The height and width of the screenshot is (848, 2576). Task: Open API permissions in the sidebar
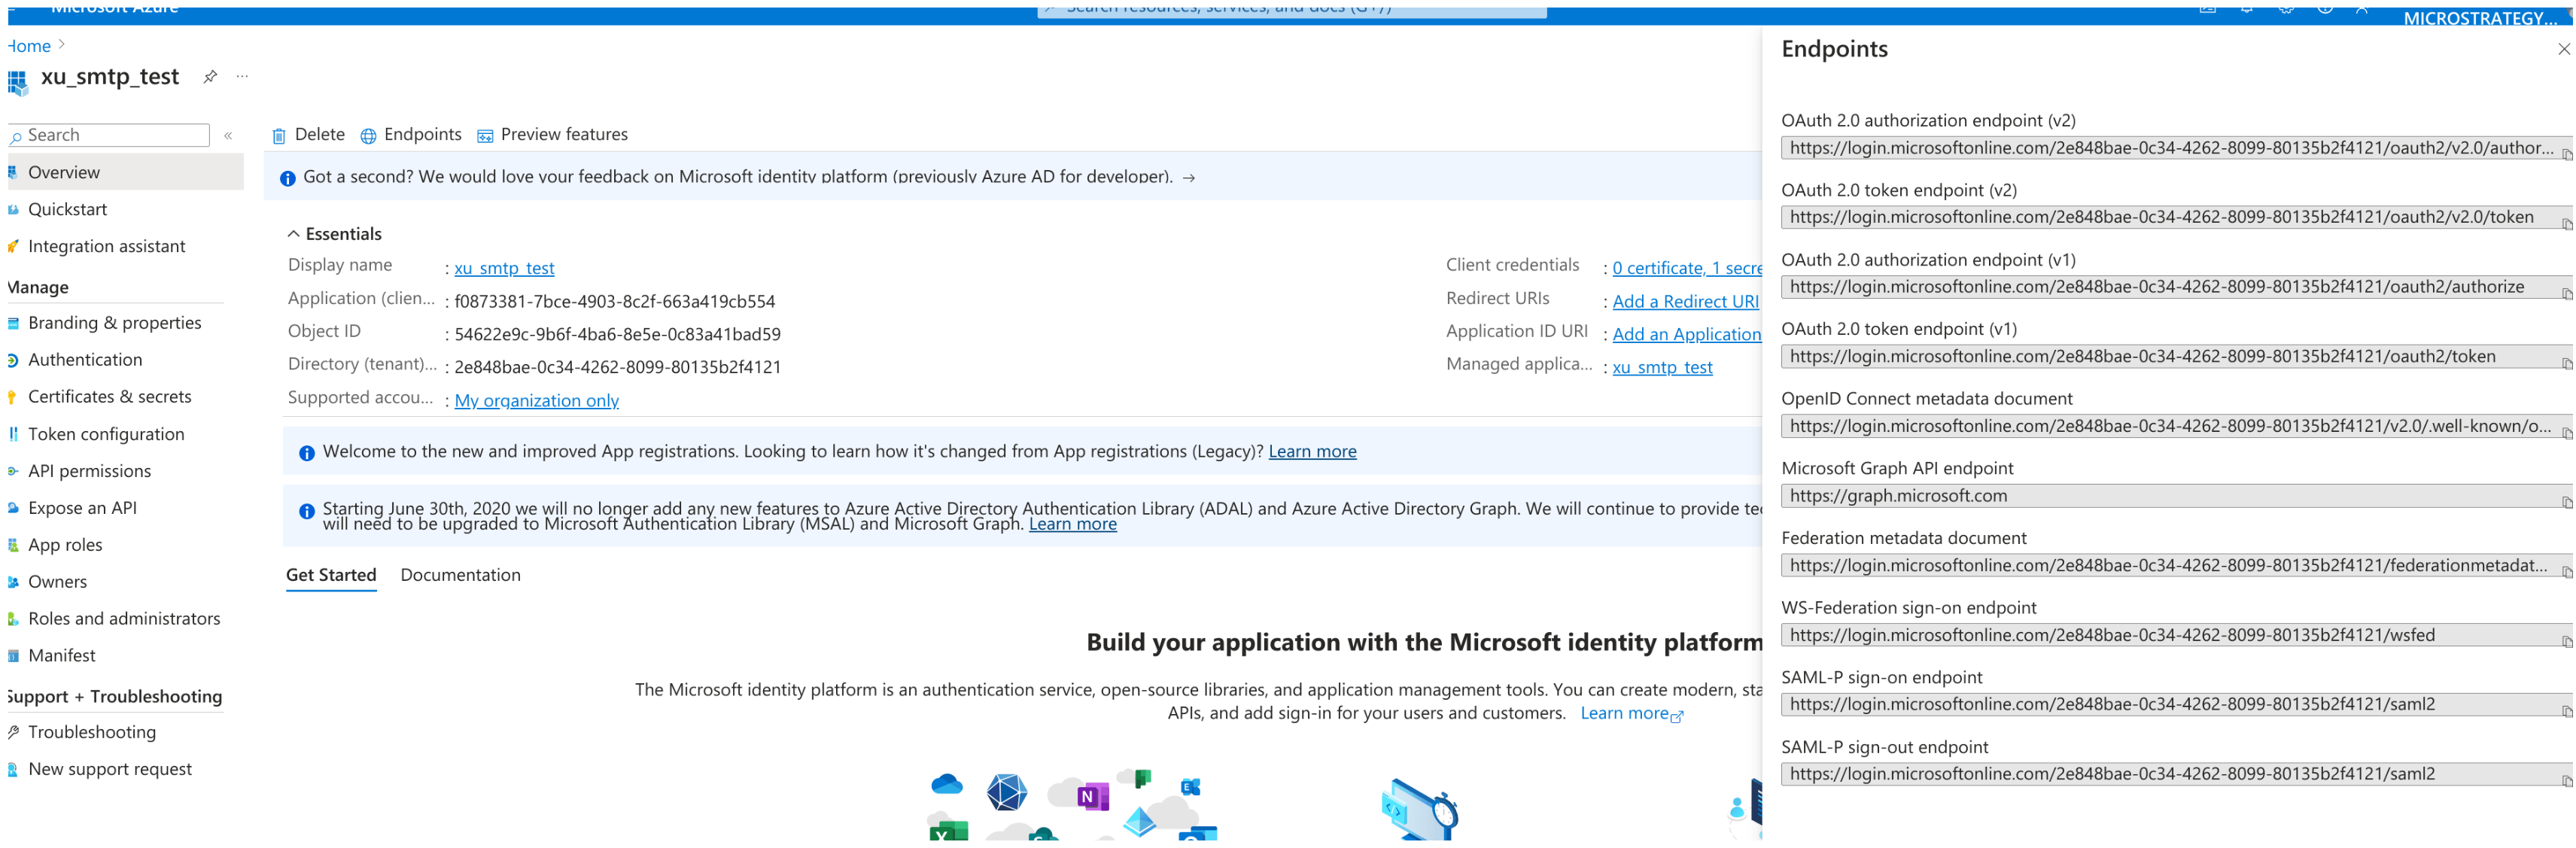(x=89, y=471)
